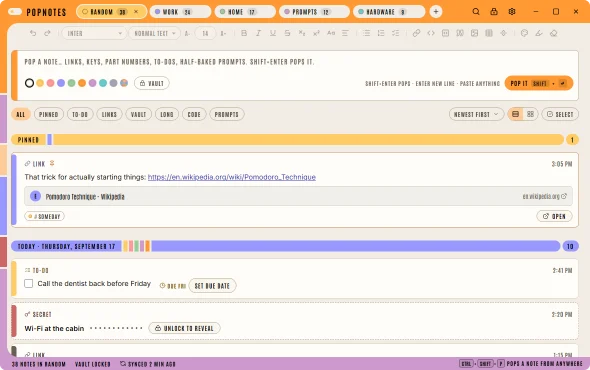
Task: Show All notes filter chip
Action: (21, 114)
